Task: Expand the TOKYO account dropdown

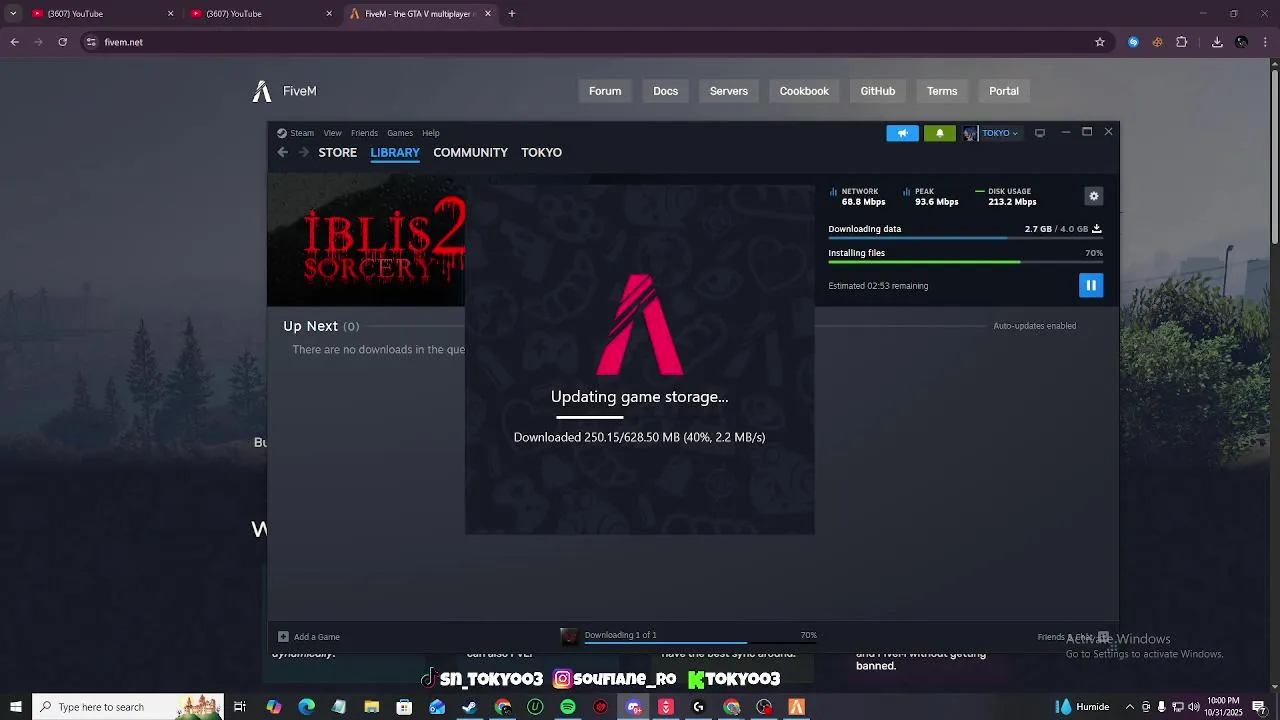Action: [x=1000, y=133]
